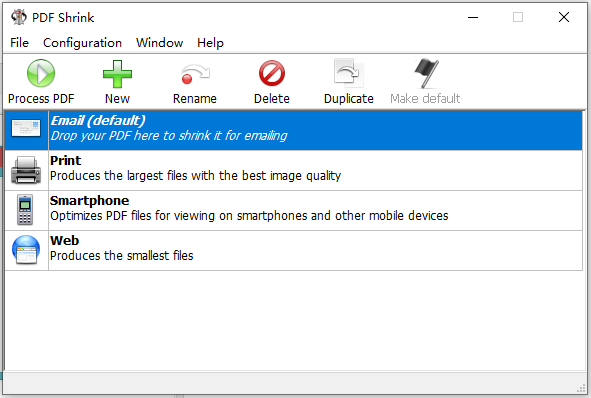This screenshot has height=398, width=591.
Task: Select the "Print" configuration title
Action: click(x=66, y=161)
